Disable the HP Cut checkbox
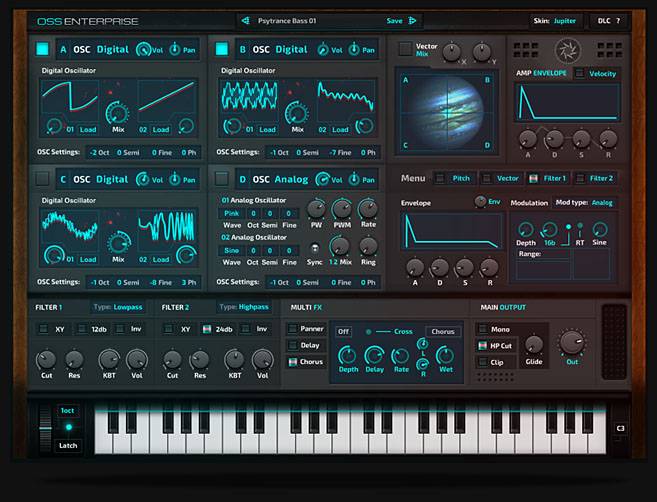The image size is (657, 502). 483,346
